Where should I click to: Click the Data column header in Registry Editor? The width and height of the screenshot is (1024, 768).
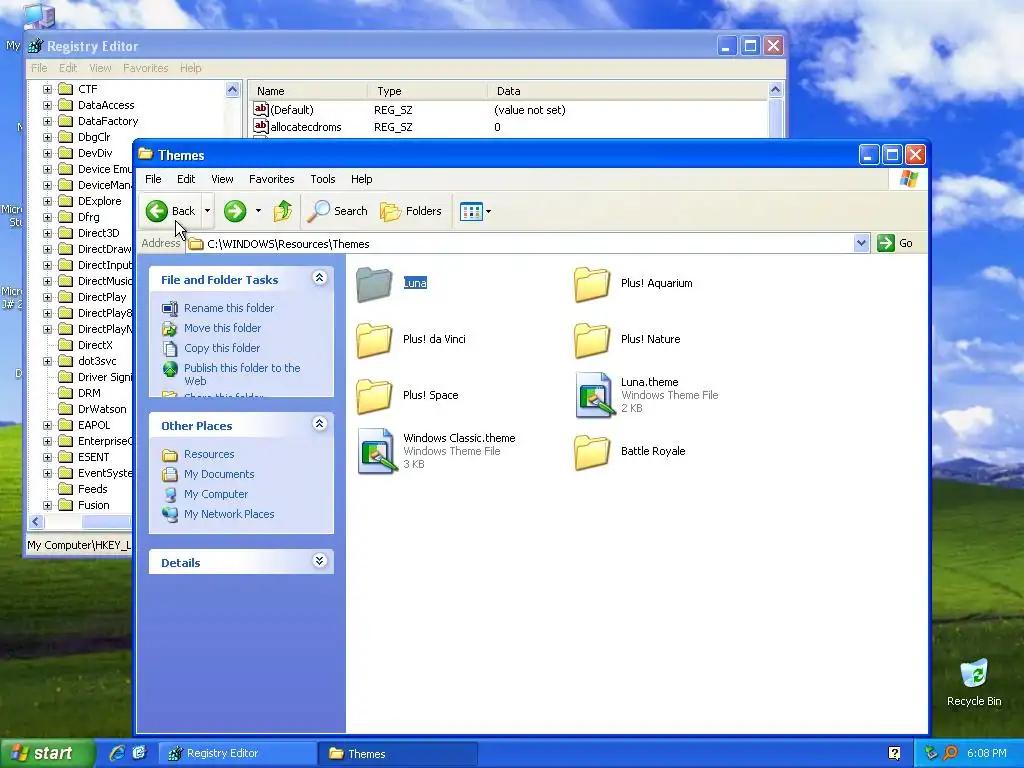pos(627,91)
